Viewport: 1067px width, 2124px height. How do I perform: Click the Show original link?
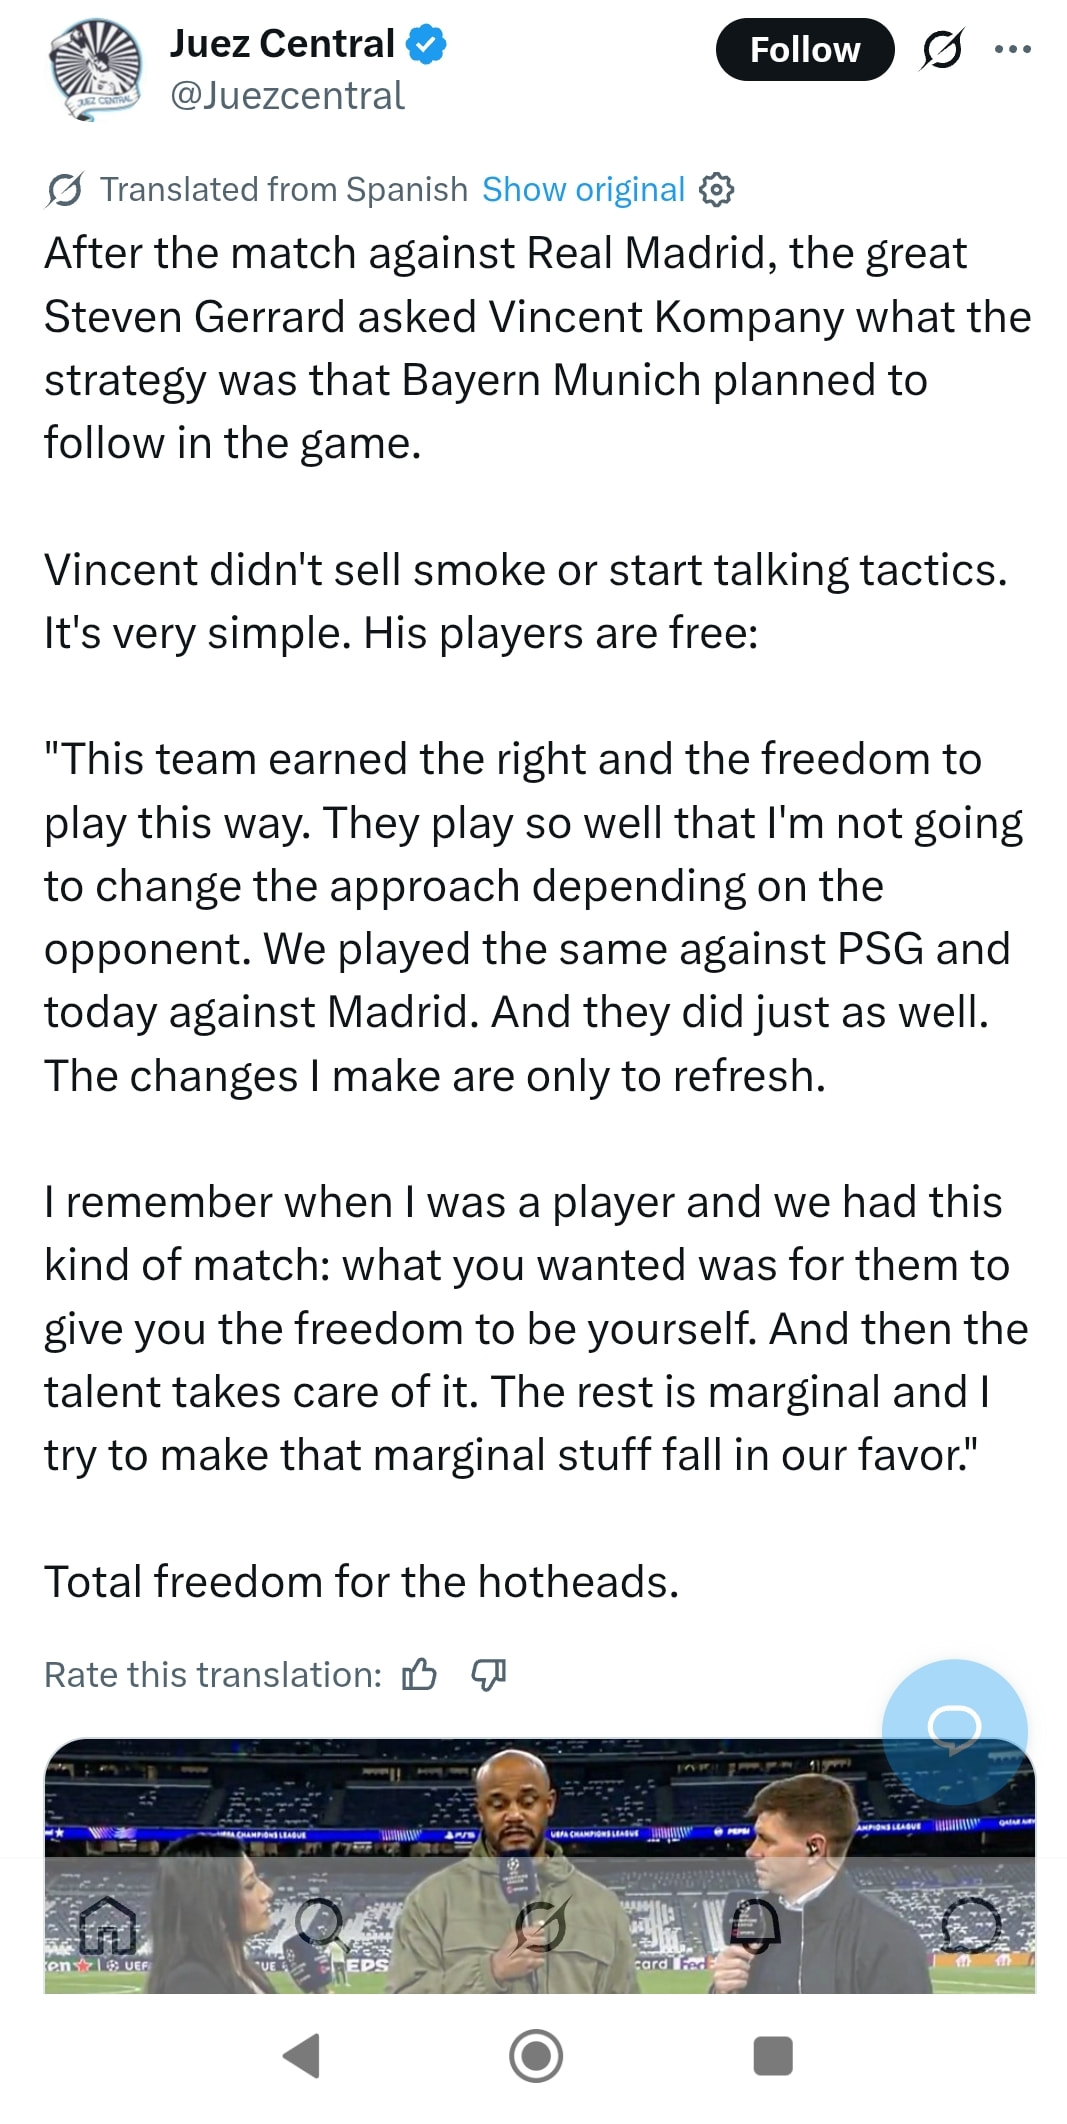(583, 189)
